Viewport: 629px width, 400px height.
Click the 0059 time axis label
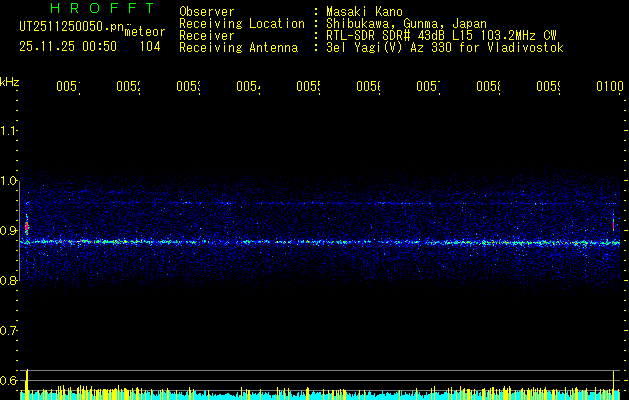click(548, 86)
